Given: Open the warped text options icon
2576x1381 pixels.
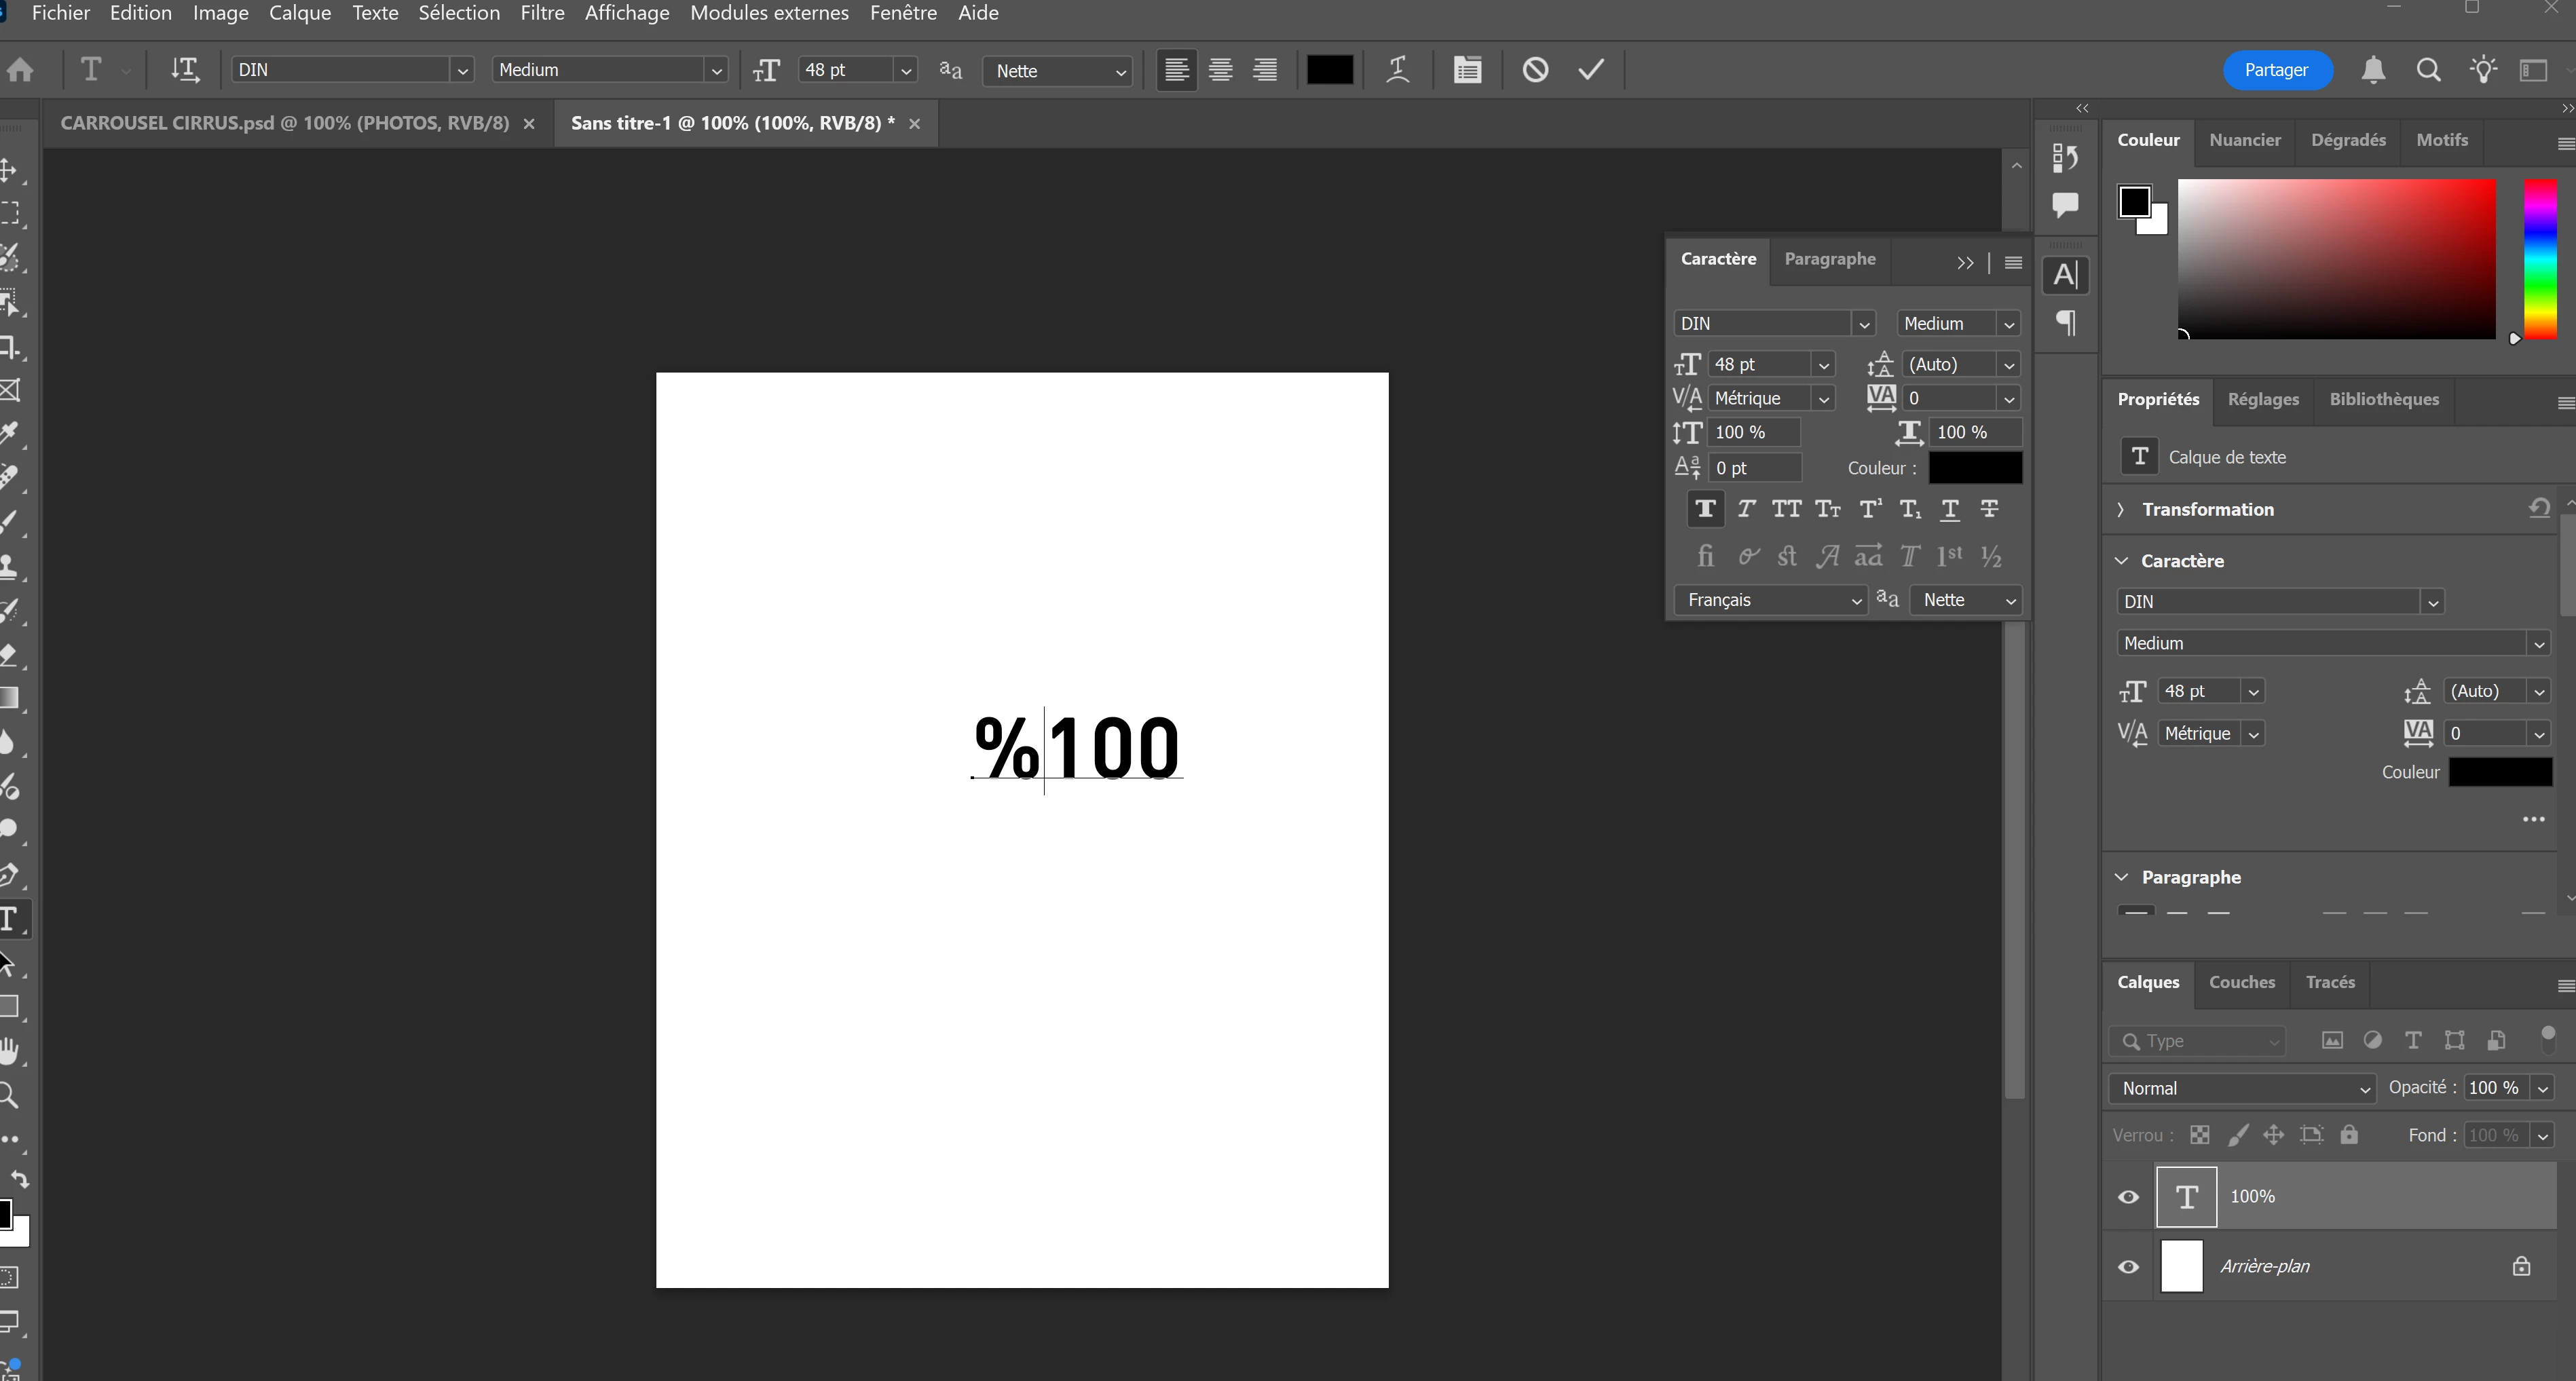Looking at the screenshot, I should (x=1398, y=69).
